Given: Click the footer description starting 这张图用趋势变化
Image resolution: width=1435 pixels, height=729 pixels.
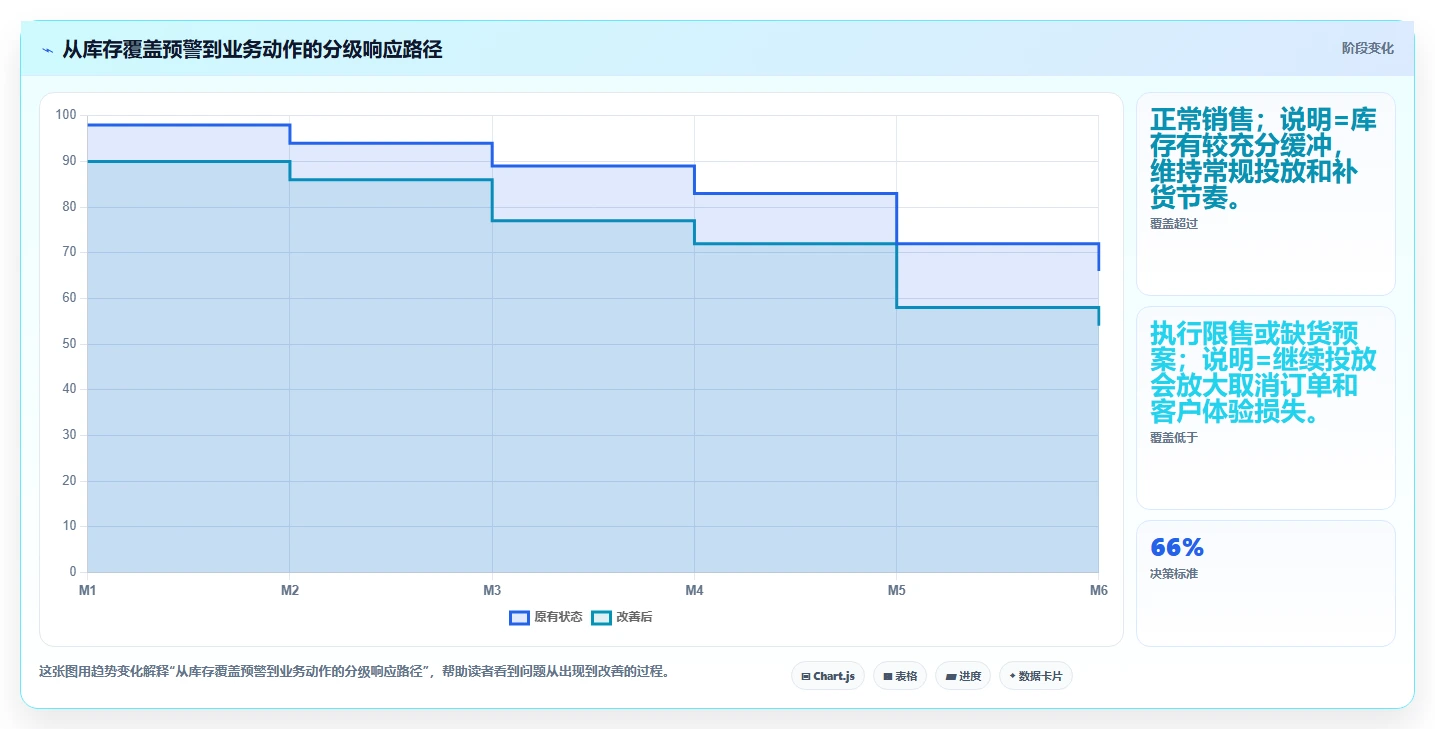Looking at the screenshot, I should tap(354, 671).
